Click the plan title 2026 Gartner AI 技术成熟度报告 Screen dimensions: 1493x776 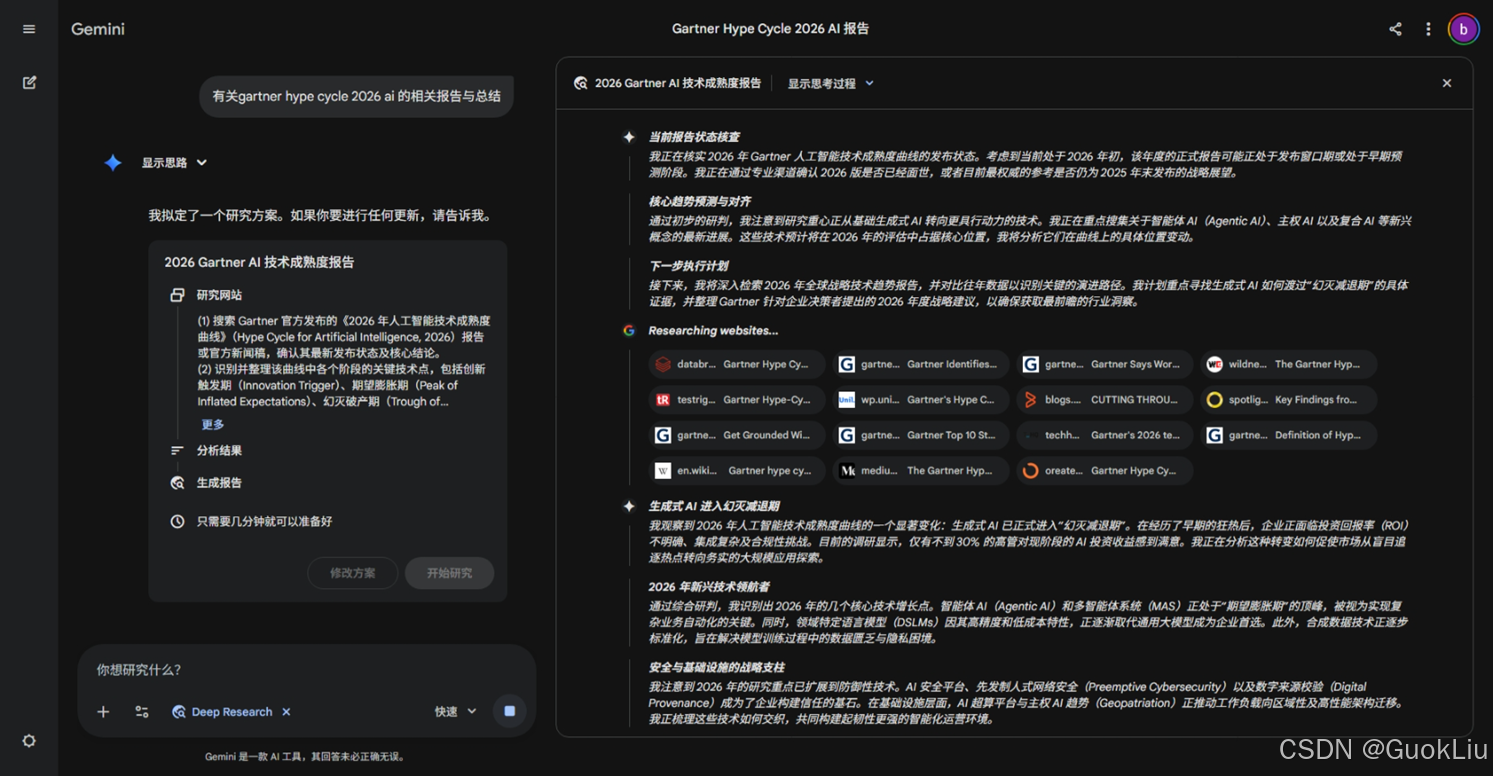(259, 262)
